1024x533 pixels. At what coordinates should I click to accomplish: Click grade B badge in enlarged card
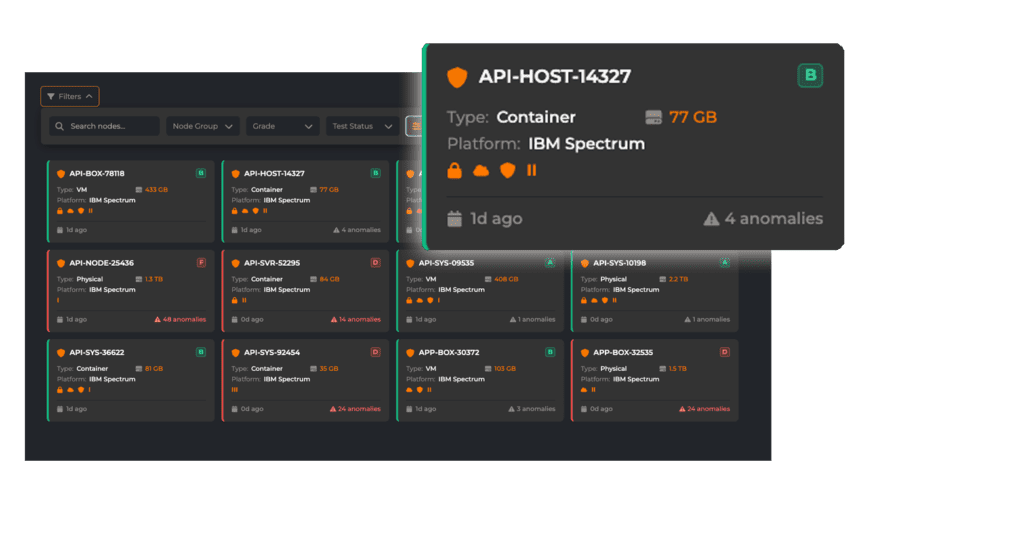(x=810, y=75)
